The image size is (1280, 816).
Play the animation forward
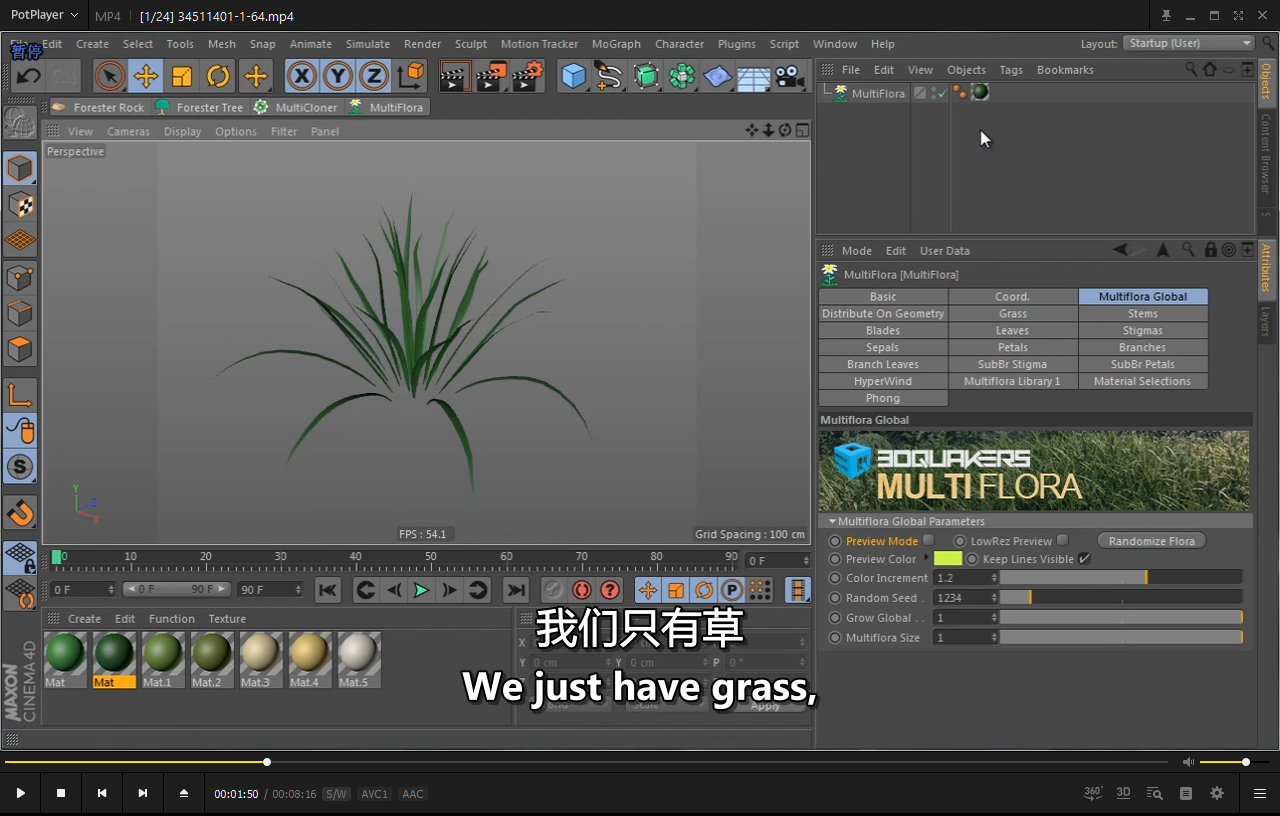click(x=421, y=590)
